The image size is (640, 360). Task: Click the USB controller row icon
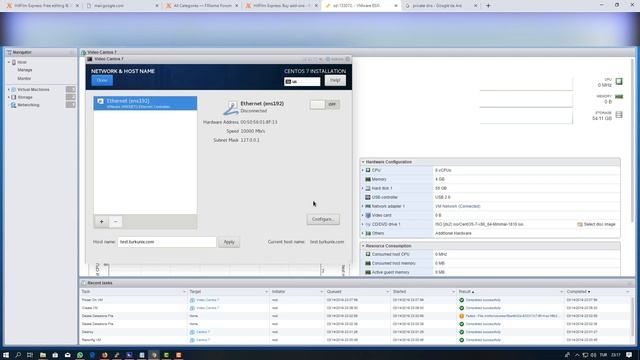click(x=368, y=197)
